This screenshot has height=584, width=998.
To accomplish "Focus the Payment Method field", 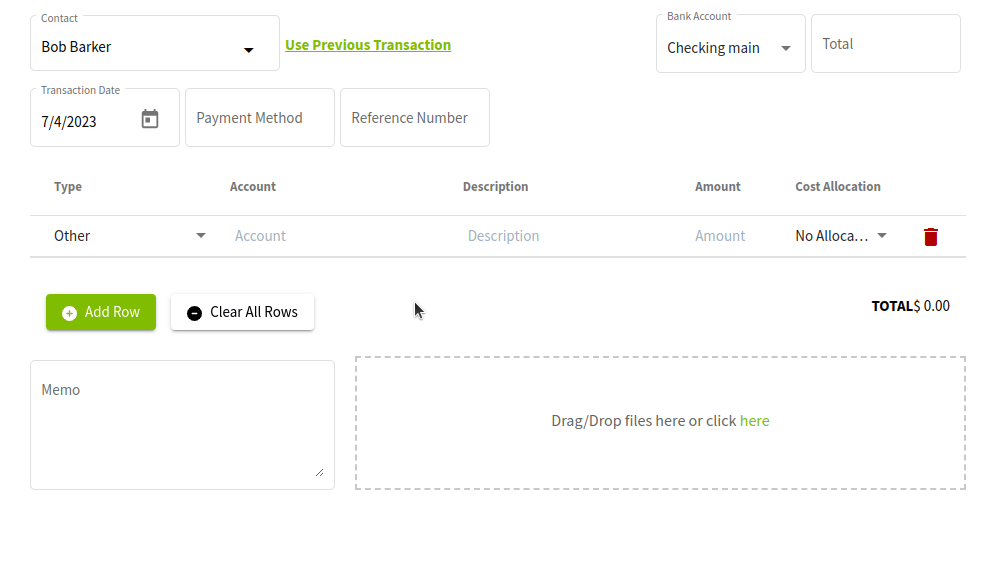I will (259, 118).
